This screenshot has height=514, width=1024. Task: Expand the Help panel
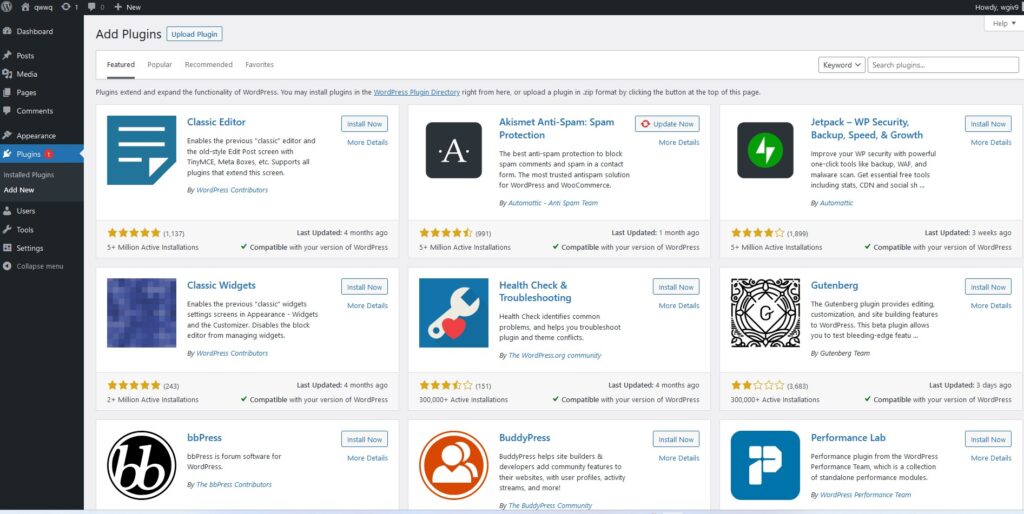1003,23
